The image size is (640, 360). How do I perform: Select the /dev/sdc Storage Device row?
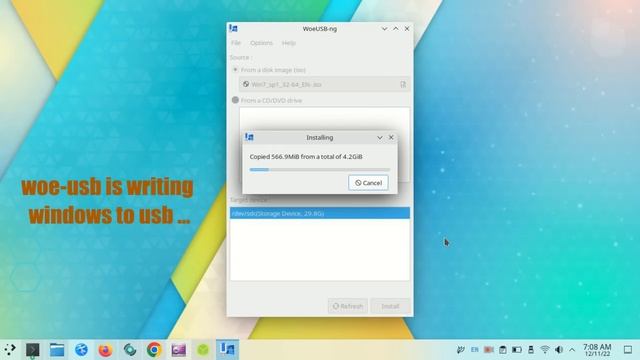[320, 213]
